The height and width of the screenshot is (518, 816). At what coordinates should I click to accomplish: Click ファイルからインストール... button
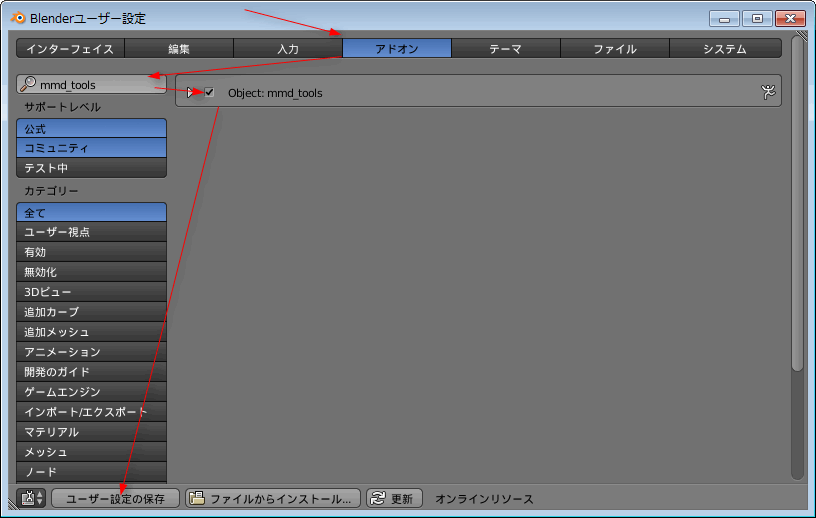tap(273, 498)
